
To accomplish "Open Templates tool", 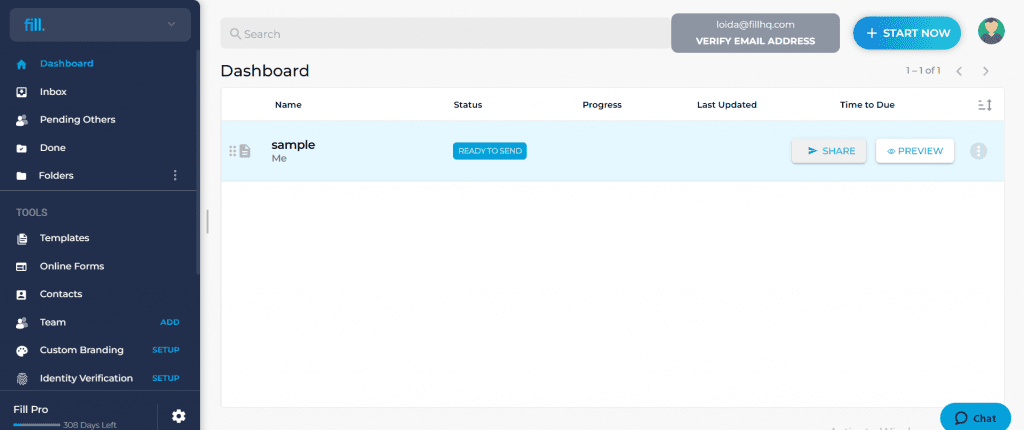I will click(x=64, y=239).
